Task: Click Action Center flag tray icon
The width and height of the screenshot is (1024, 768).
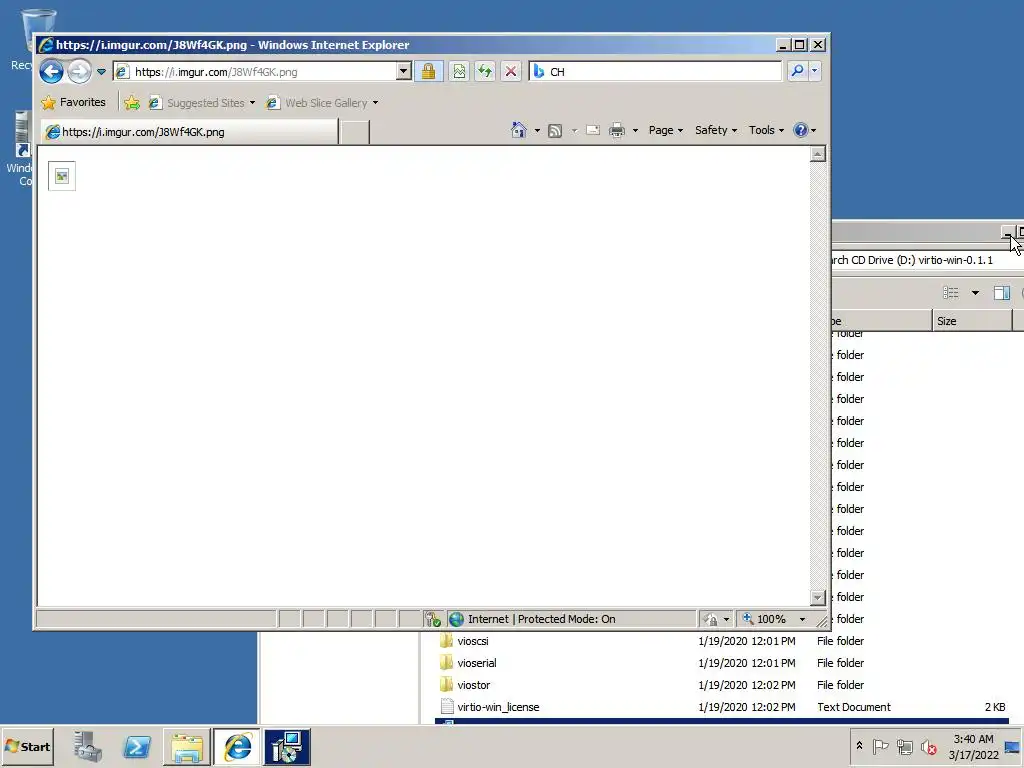Action: pos(880,746)
